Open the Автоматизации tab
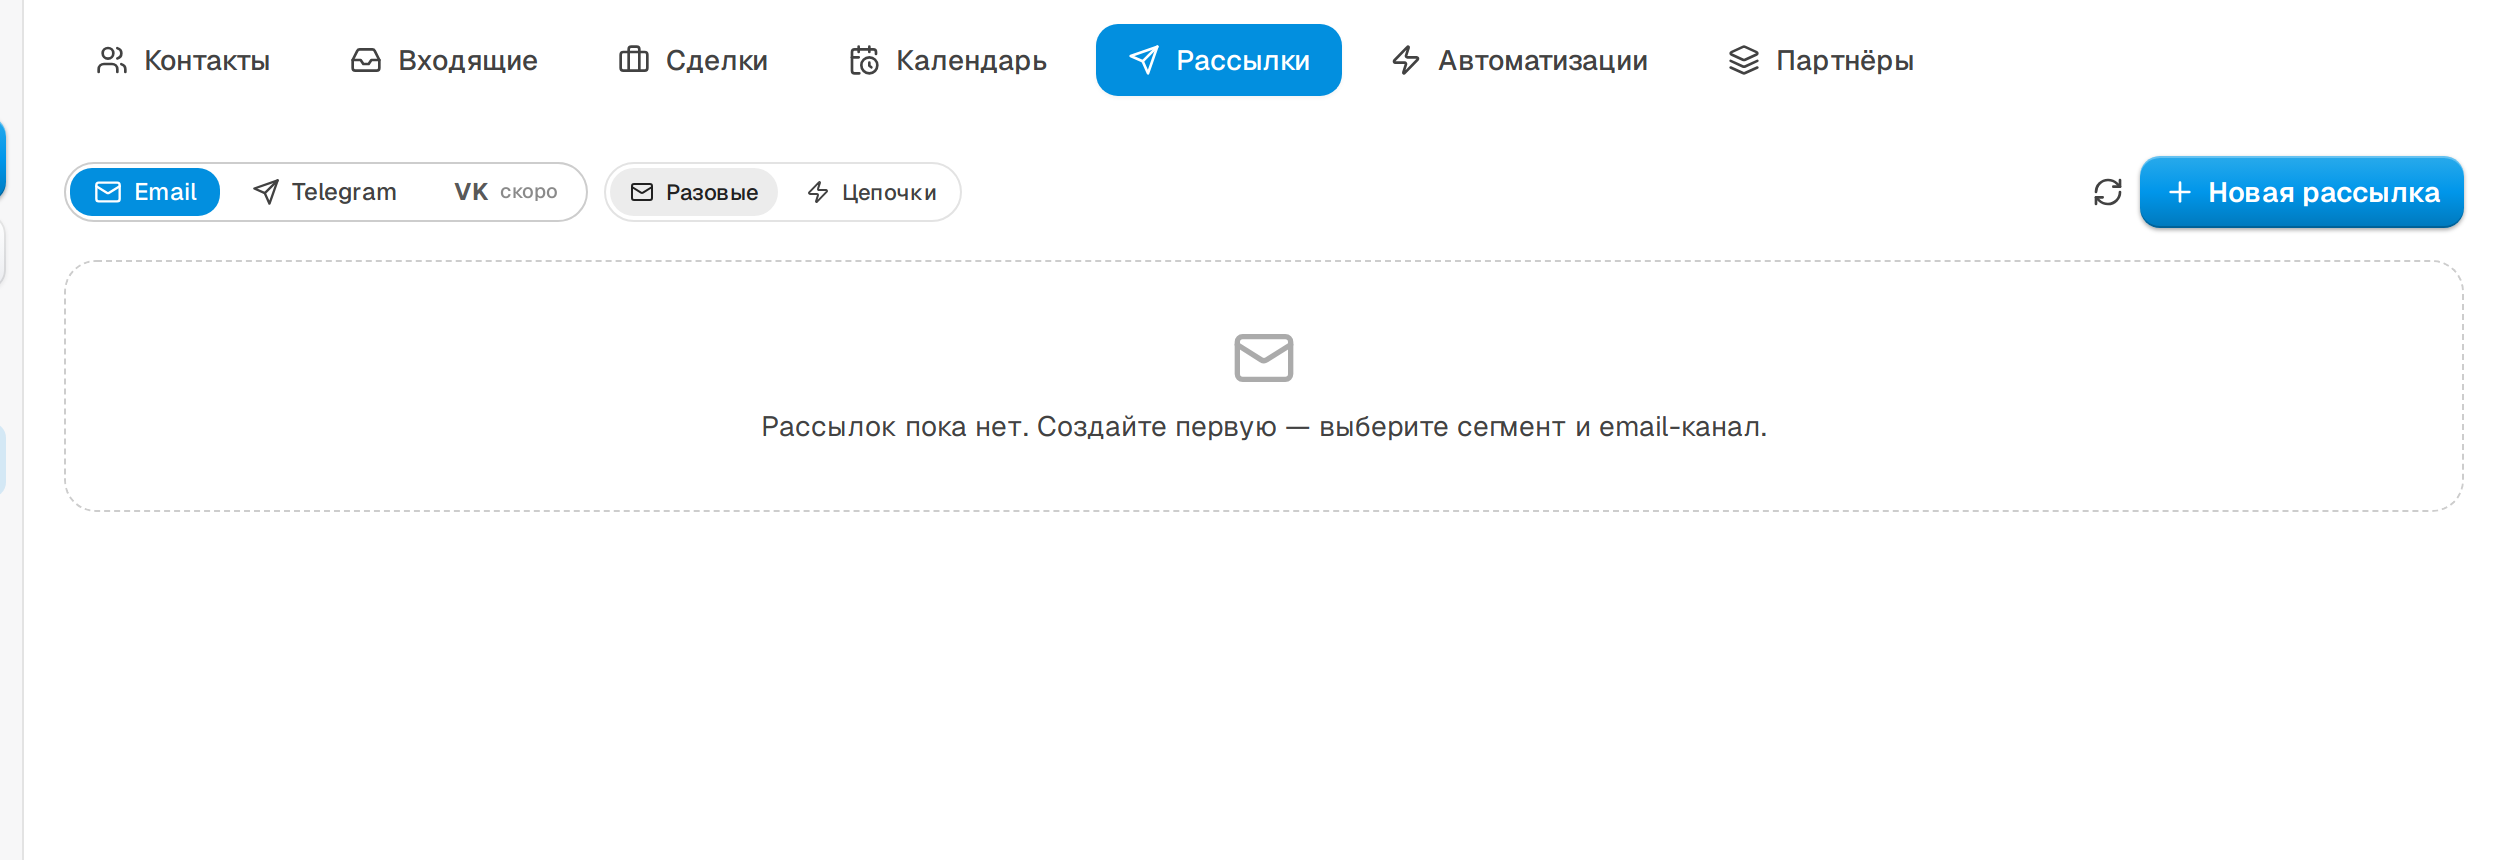Viewport: 2504px width, 860px height. point(1519,60)
